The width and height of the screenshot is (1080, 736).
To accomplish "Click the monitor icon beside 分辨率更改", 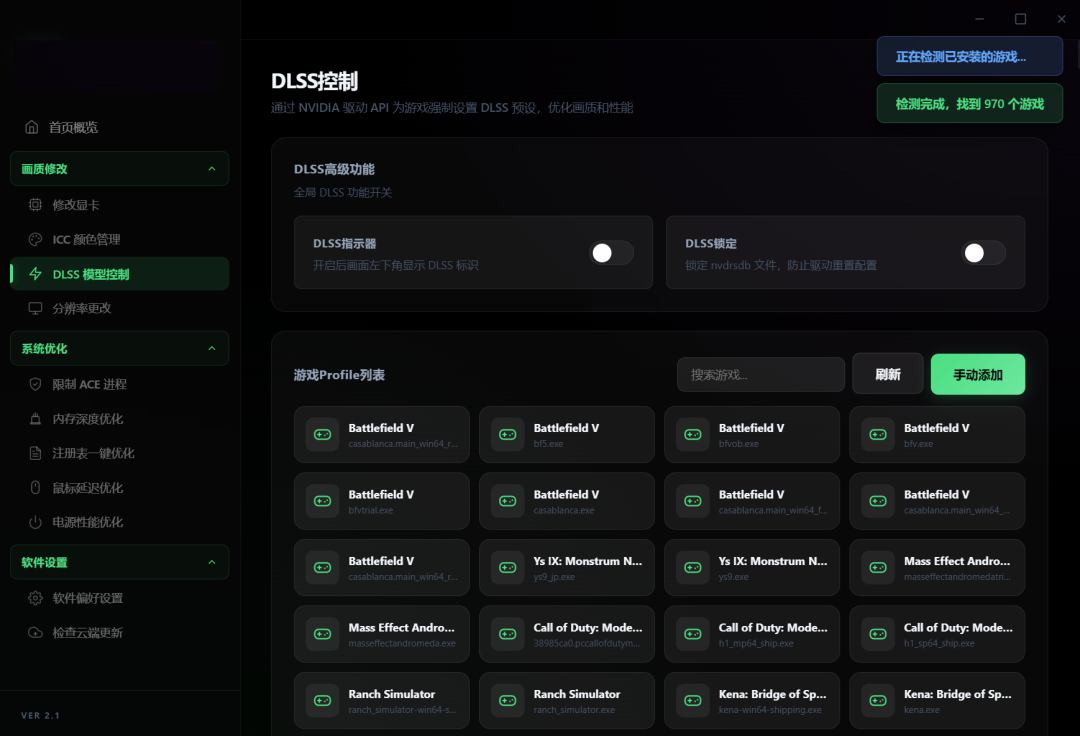I will [x=35, y=308].
